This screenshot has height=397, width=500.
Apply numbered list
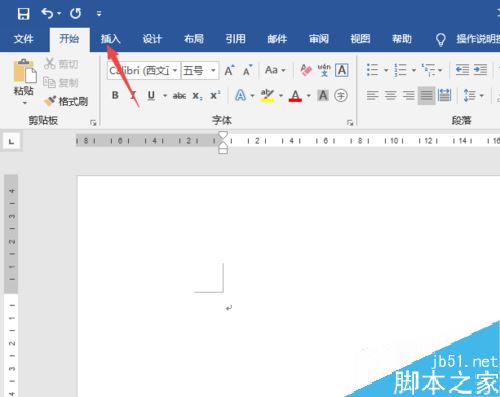coord(400,70)
